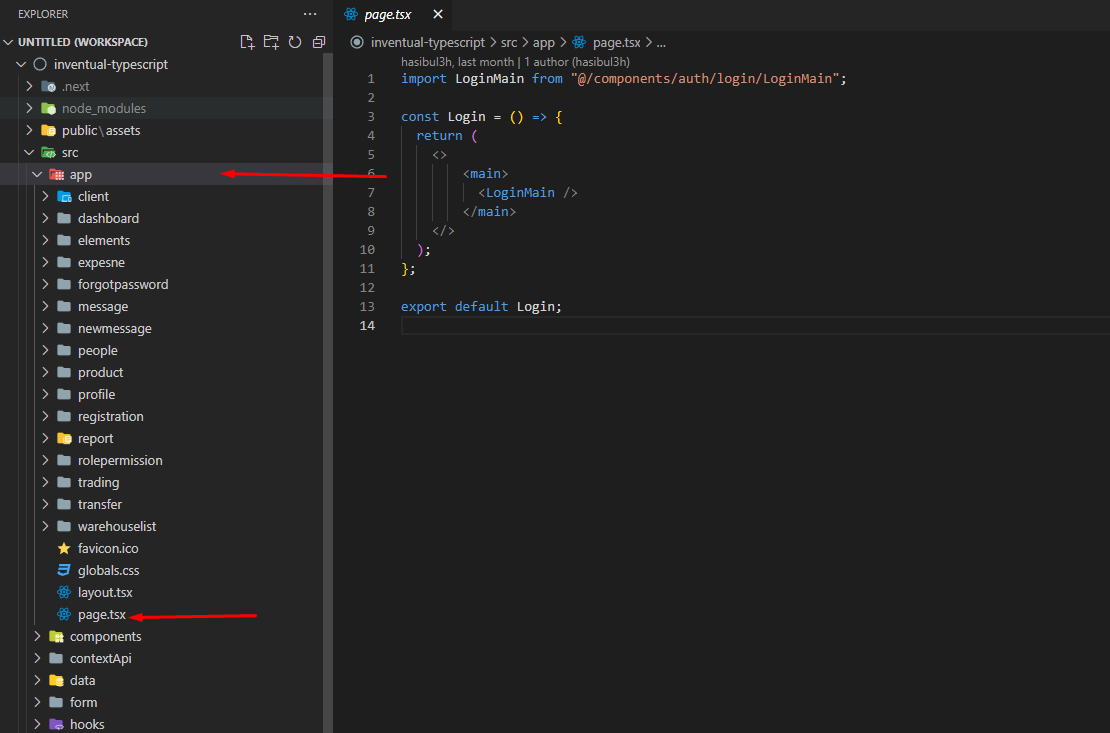1110x733 pixels.
Task: Expand the dashboard folder
Action: [45, 218]
